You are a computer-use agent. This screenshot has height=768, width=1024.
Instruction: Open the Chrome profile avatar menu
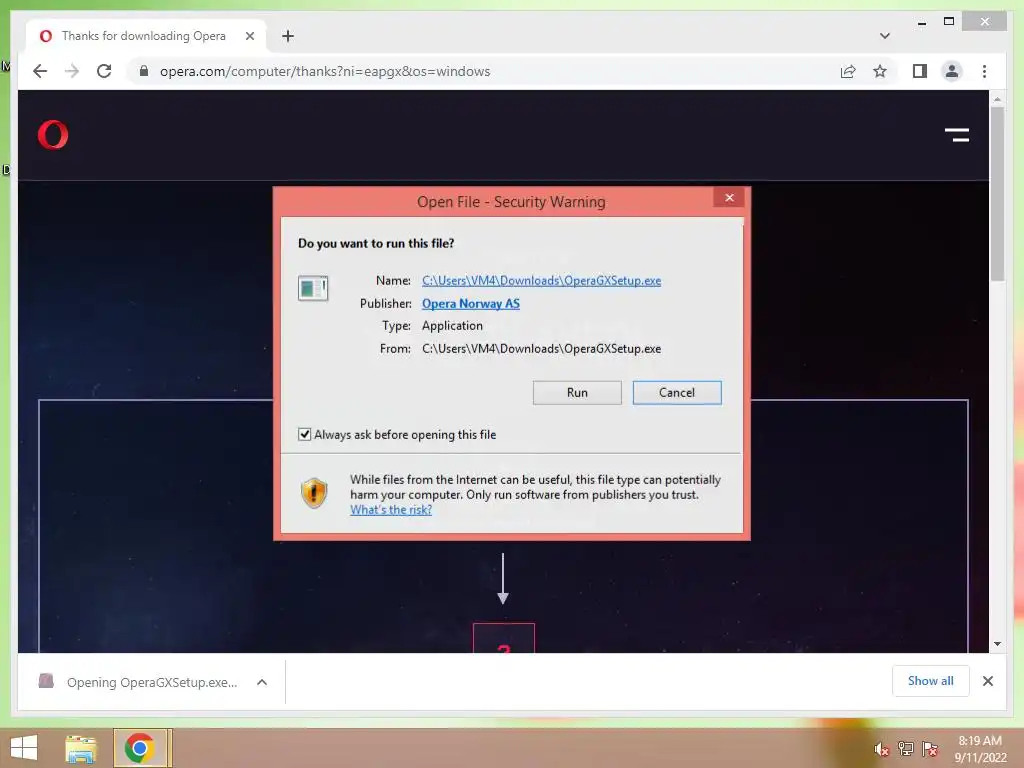coord(952,71)
